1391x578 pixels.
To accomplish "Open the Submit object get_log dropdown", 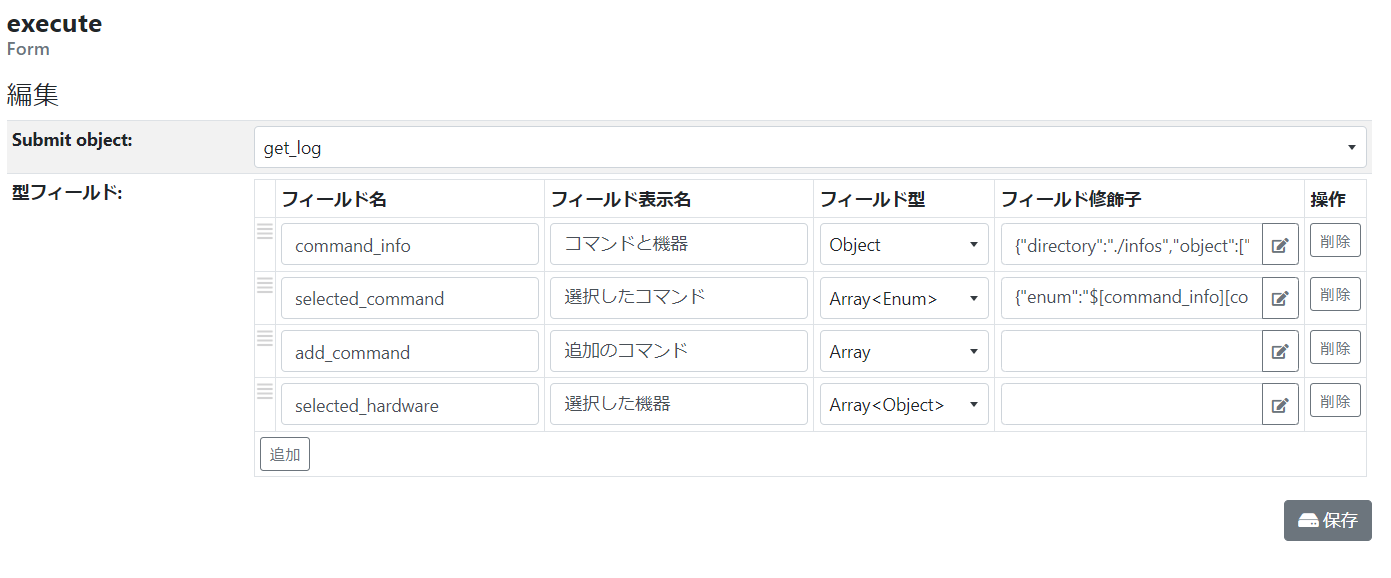I will pos(810,148).
